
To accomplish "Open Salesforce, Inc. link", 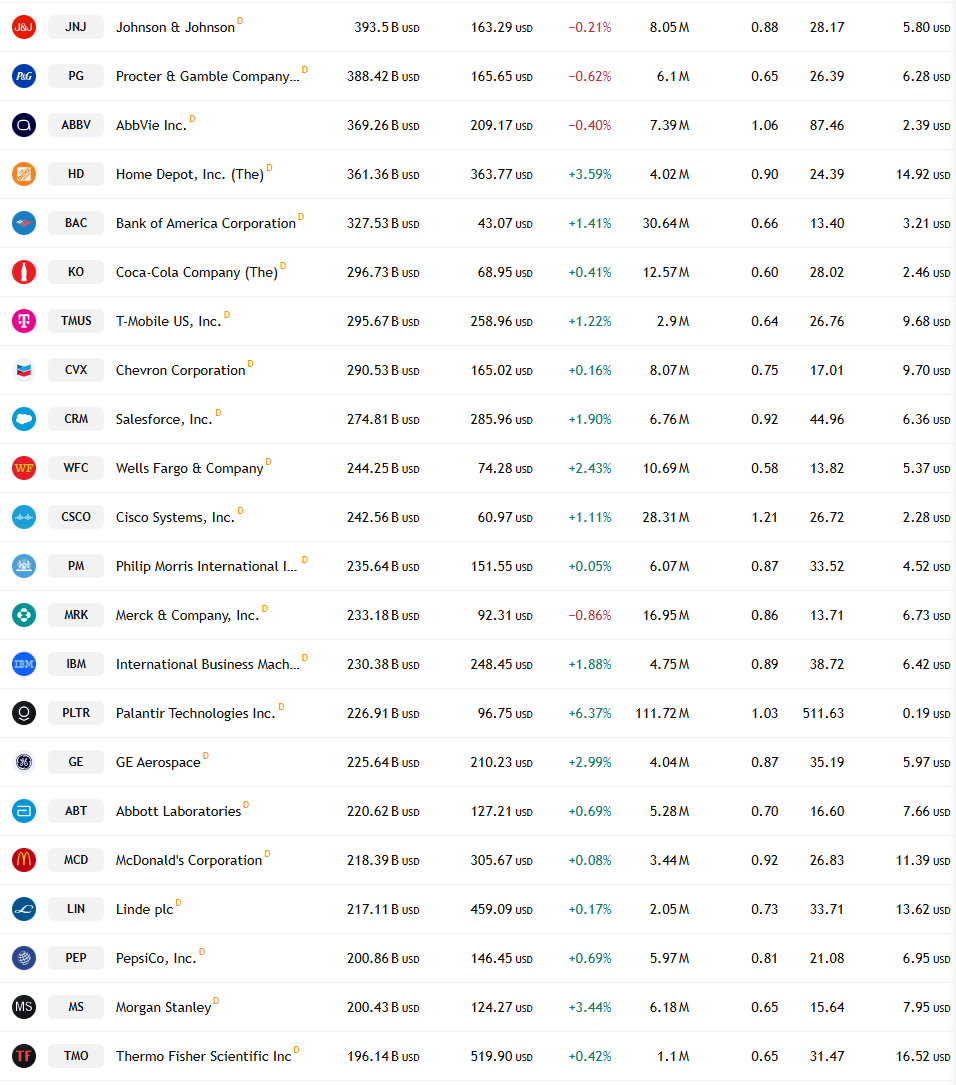I will coord(164,420).
